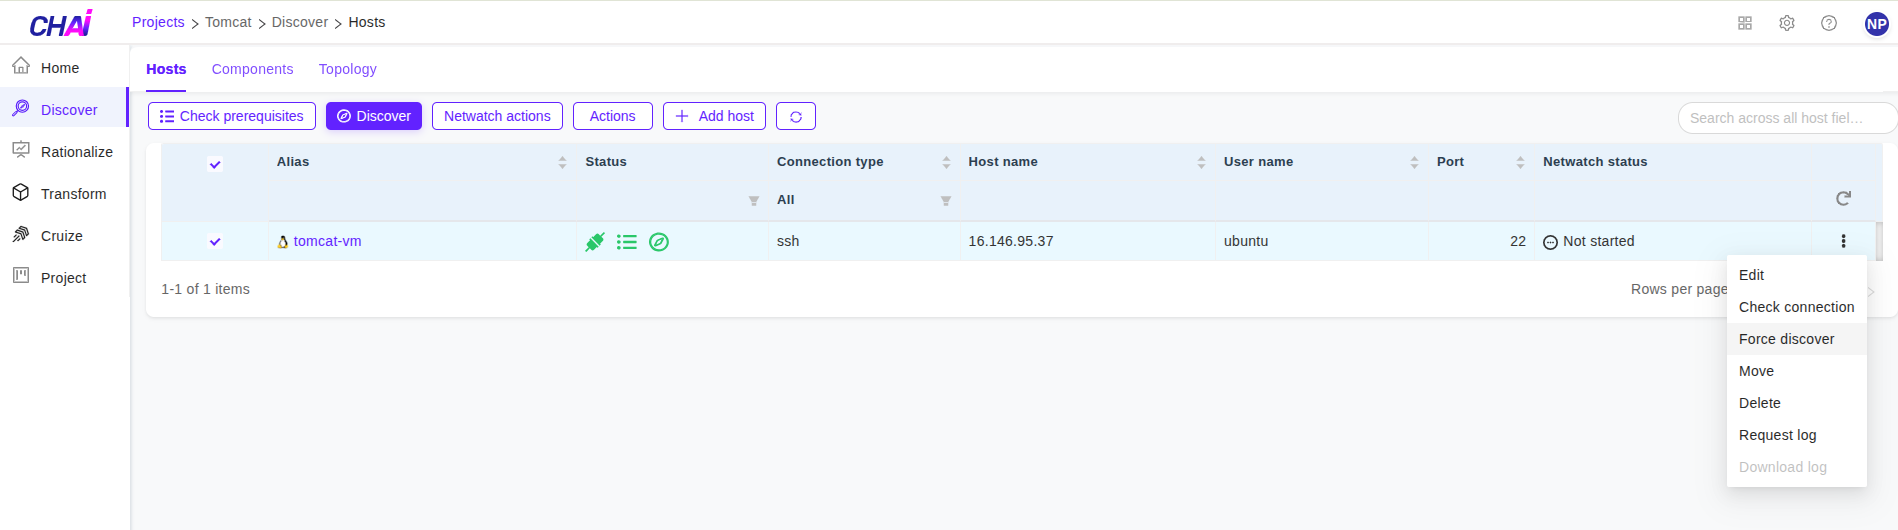Open Netwatch actions

tap(497, 116)
